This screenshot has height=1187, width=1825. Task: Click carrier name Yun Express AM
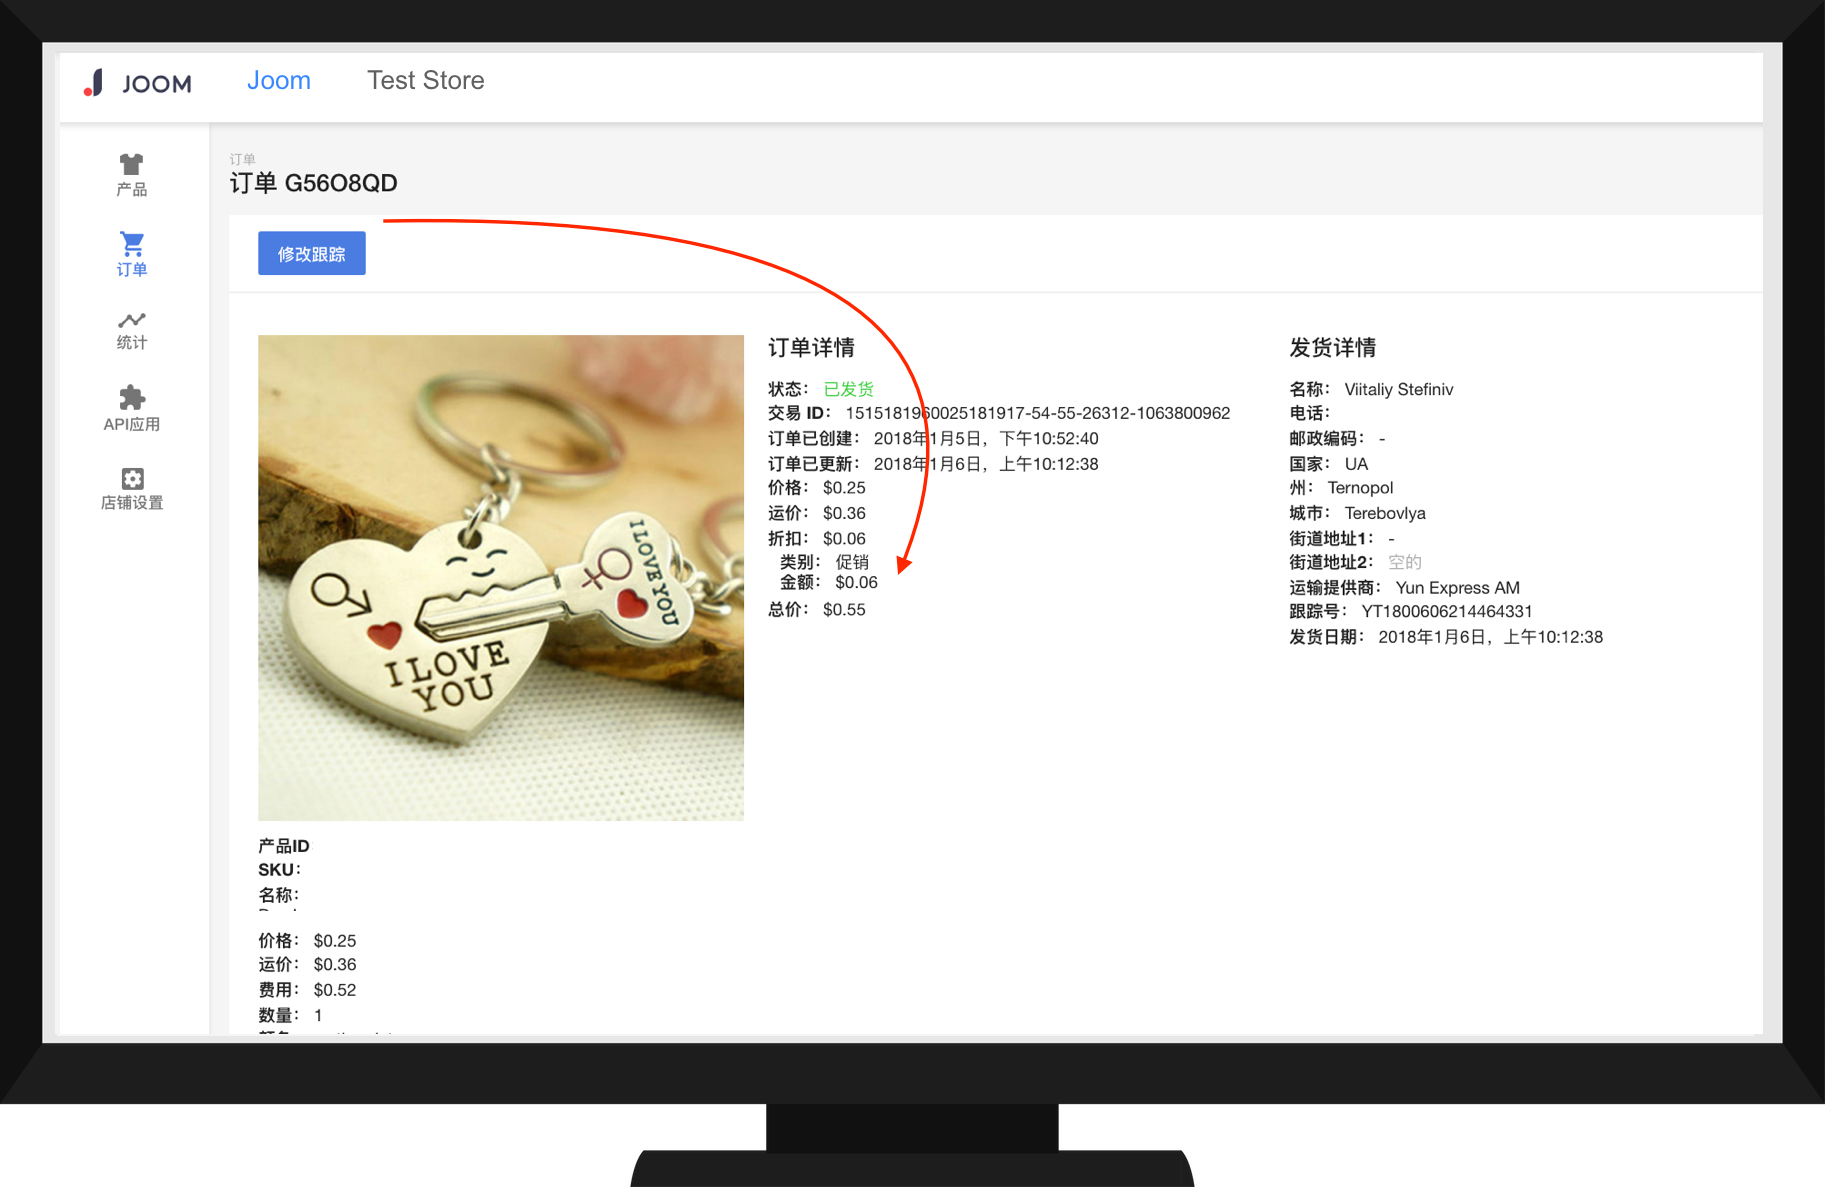[1457, 587]
